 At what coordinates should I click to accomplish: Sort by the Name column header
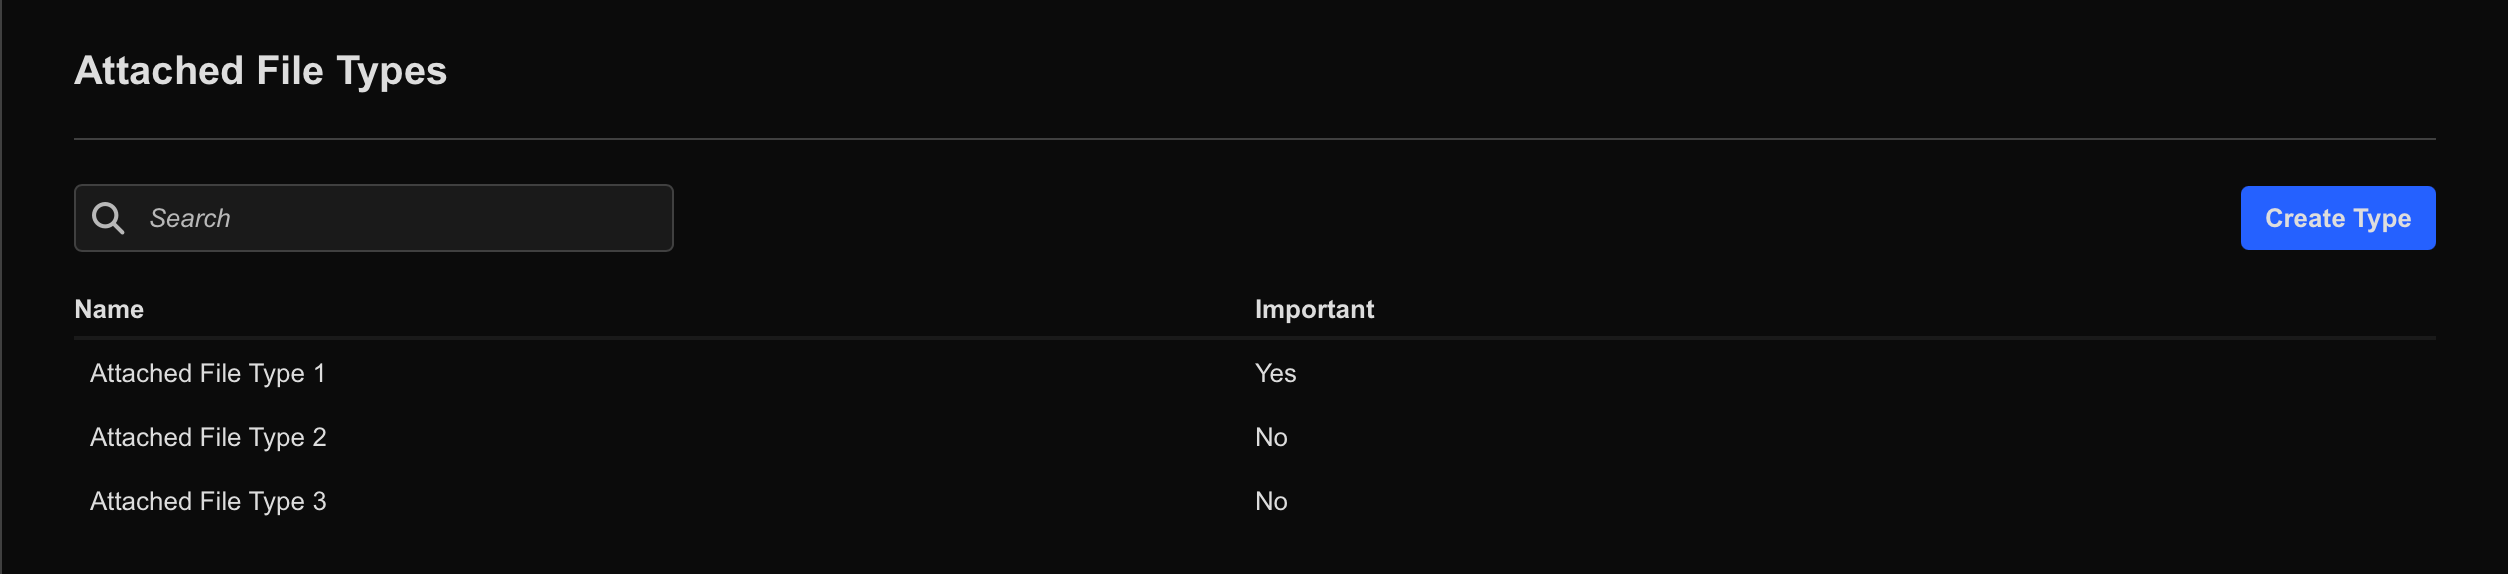click(x=109, y=310)
